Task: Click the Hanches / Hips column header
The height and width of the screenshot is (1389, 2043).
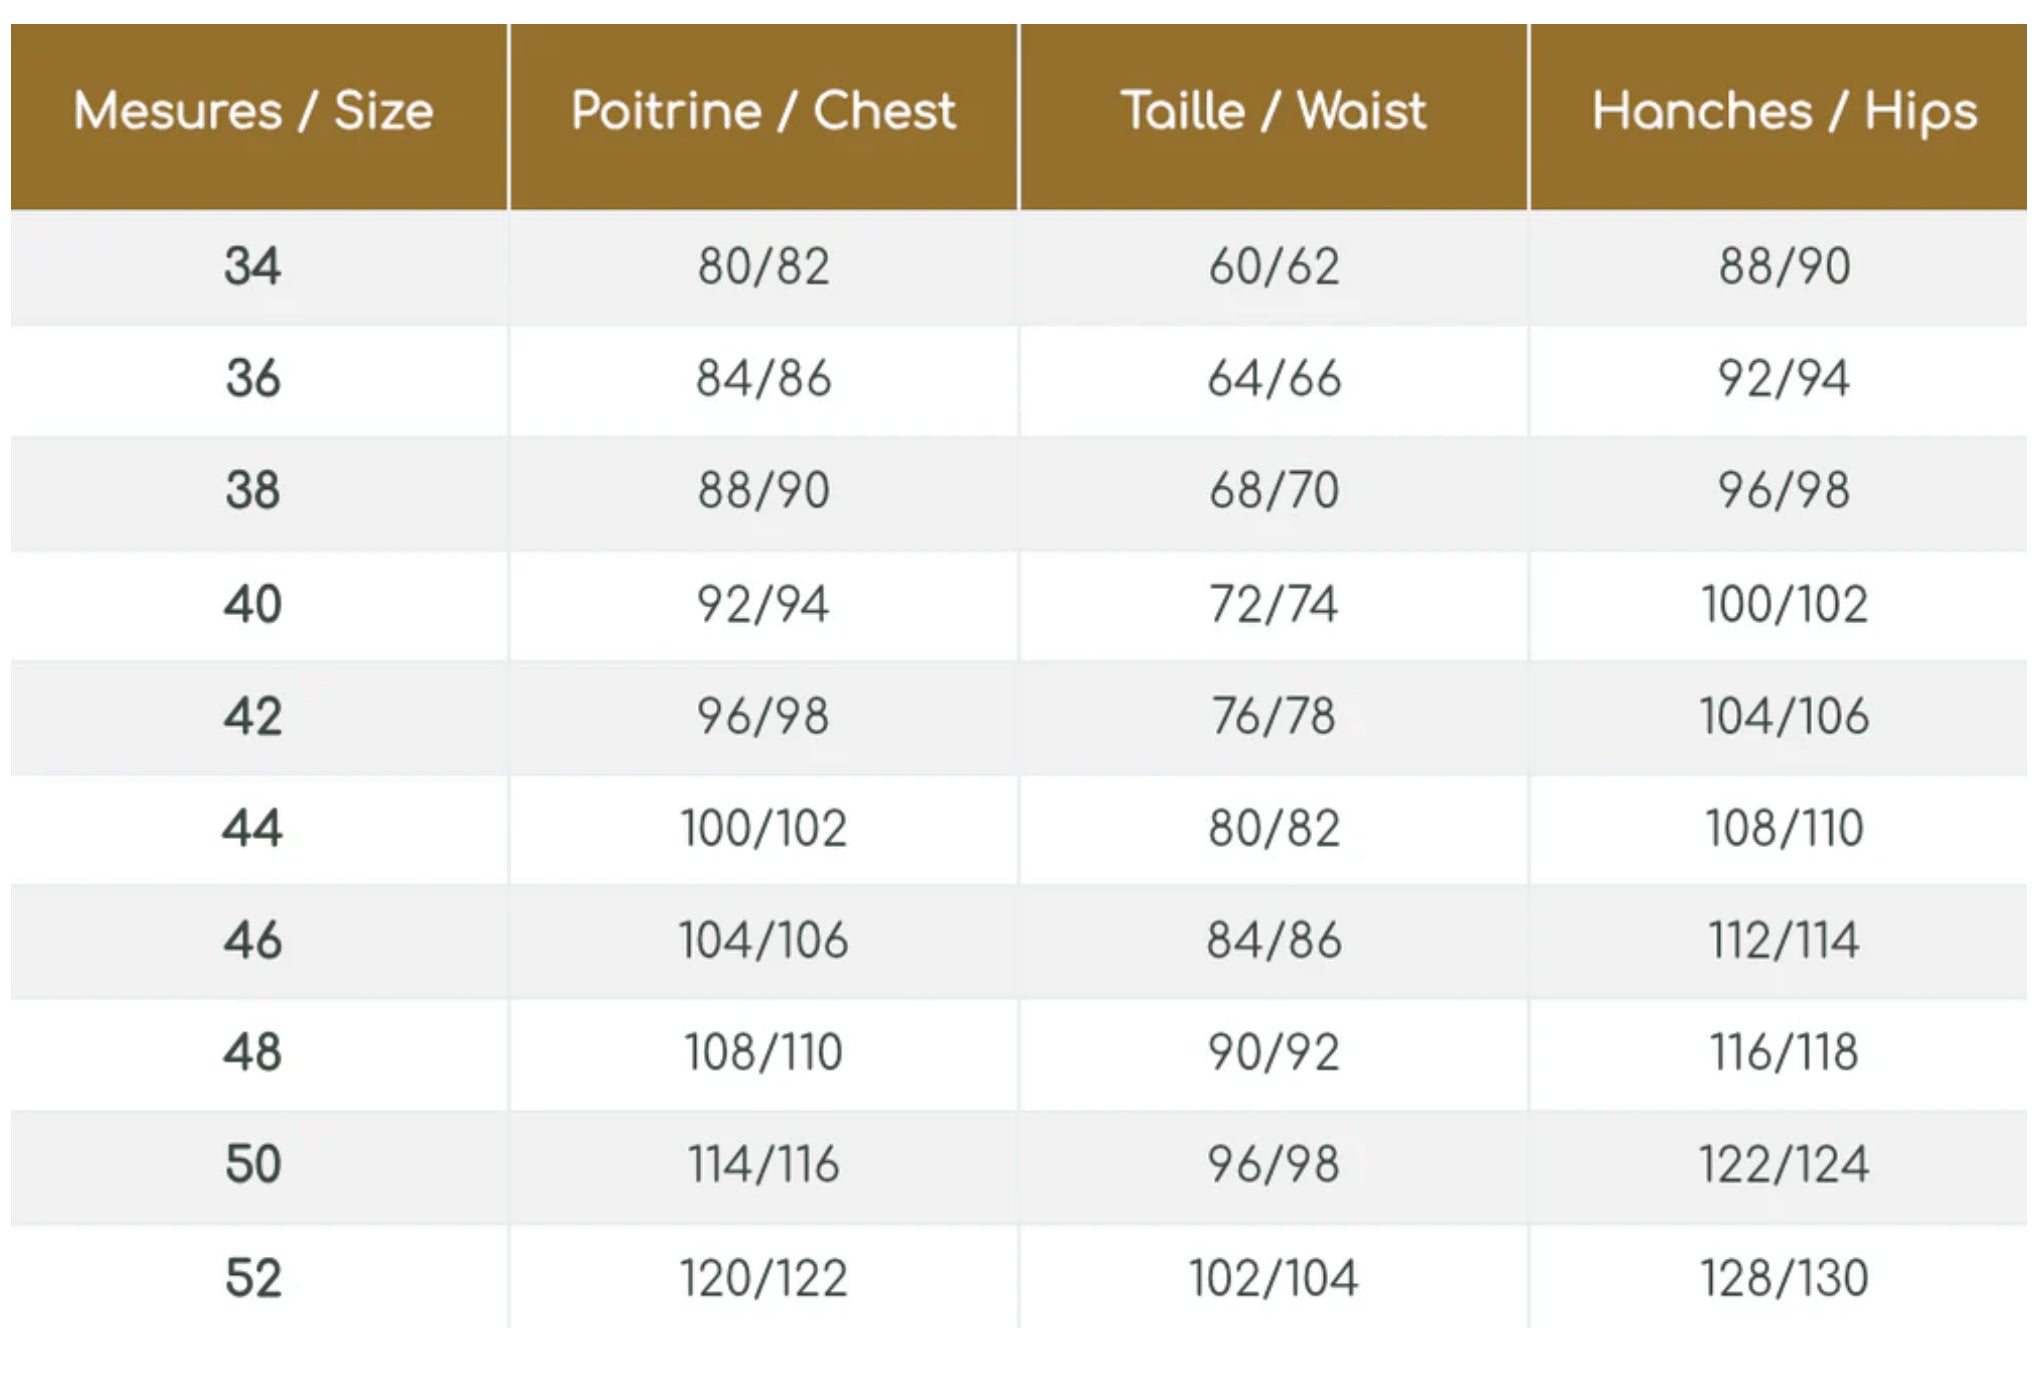Action: point(1784,111)
